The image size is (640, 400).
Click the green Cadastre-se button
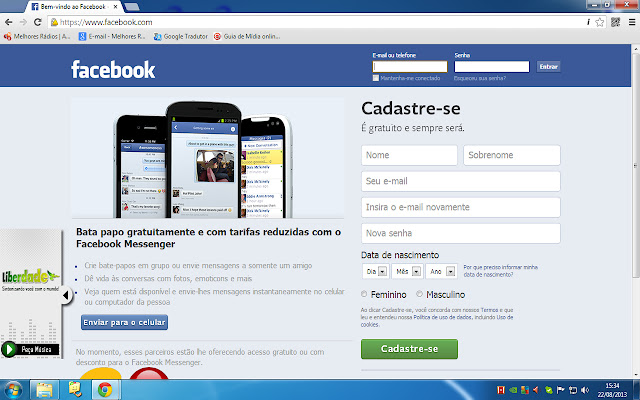[x=409, y=349]
